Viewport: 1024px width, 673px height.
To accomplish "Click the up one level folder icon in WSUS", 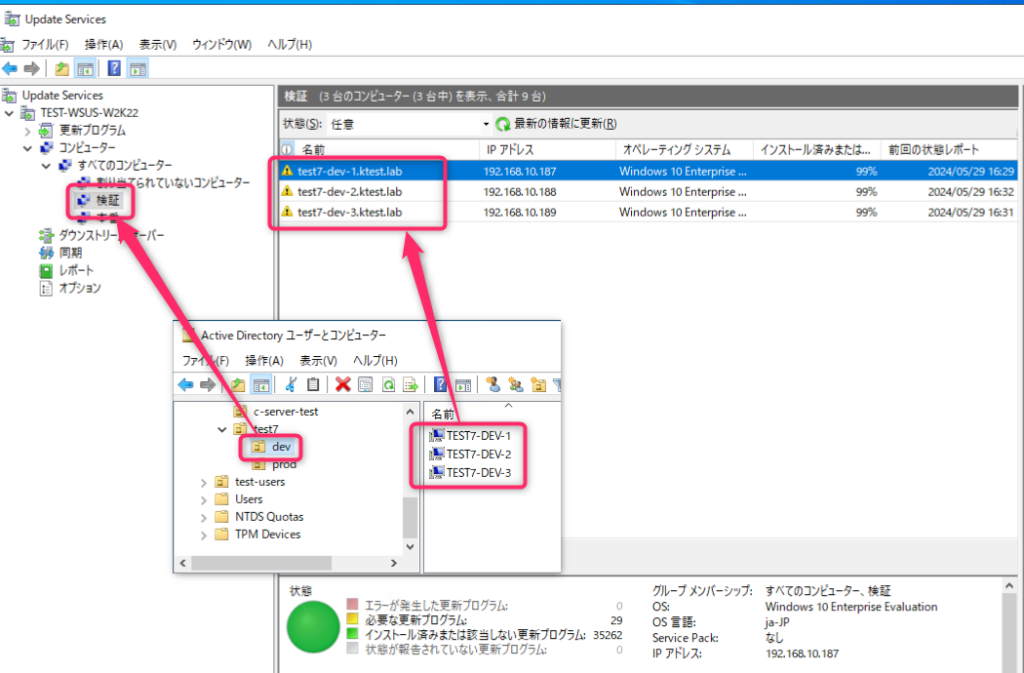I will point(62,67).
